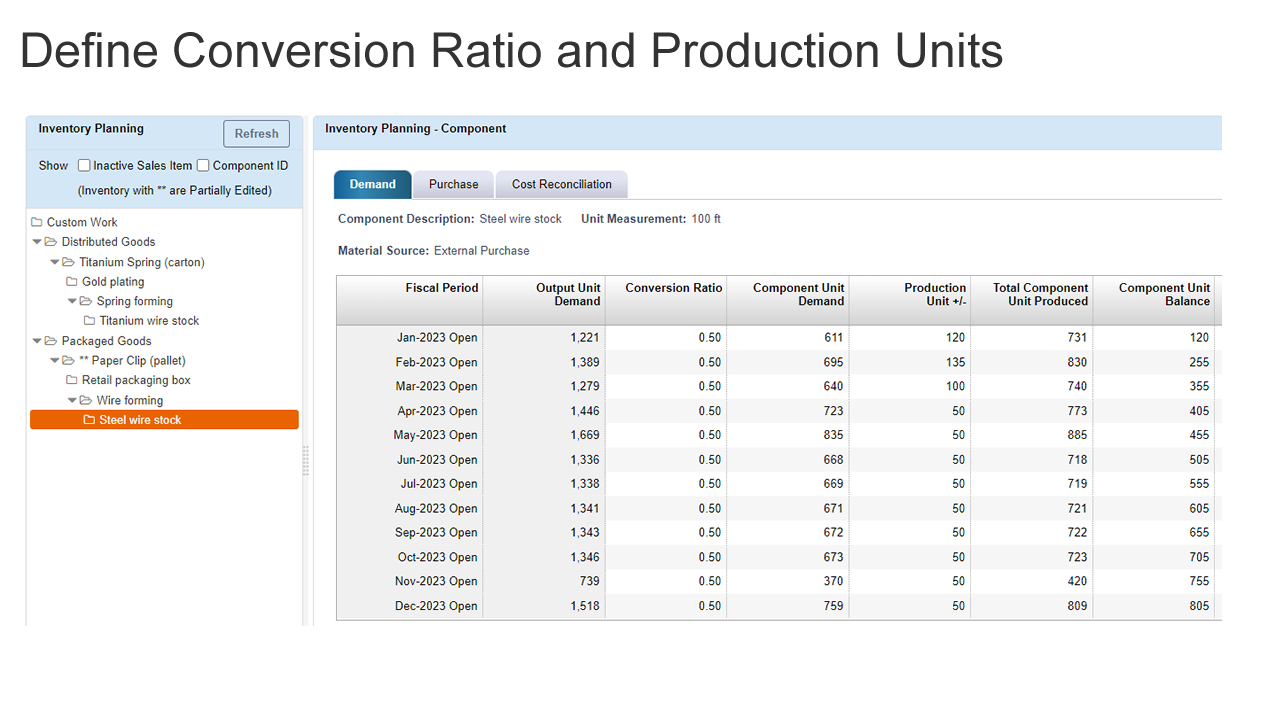Screen dimensions: 1280x720
Task: Click the Output Unit Demand column header
Action: click(544, 300)
